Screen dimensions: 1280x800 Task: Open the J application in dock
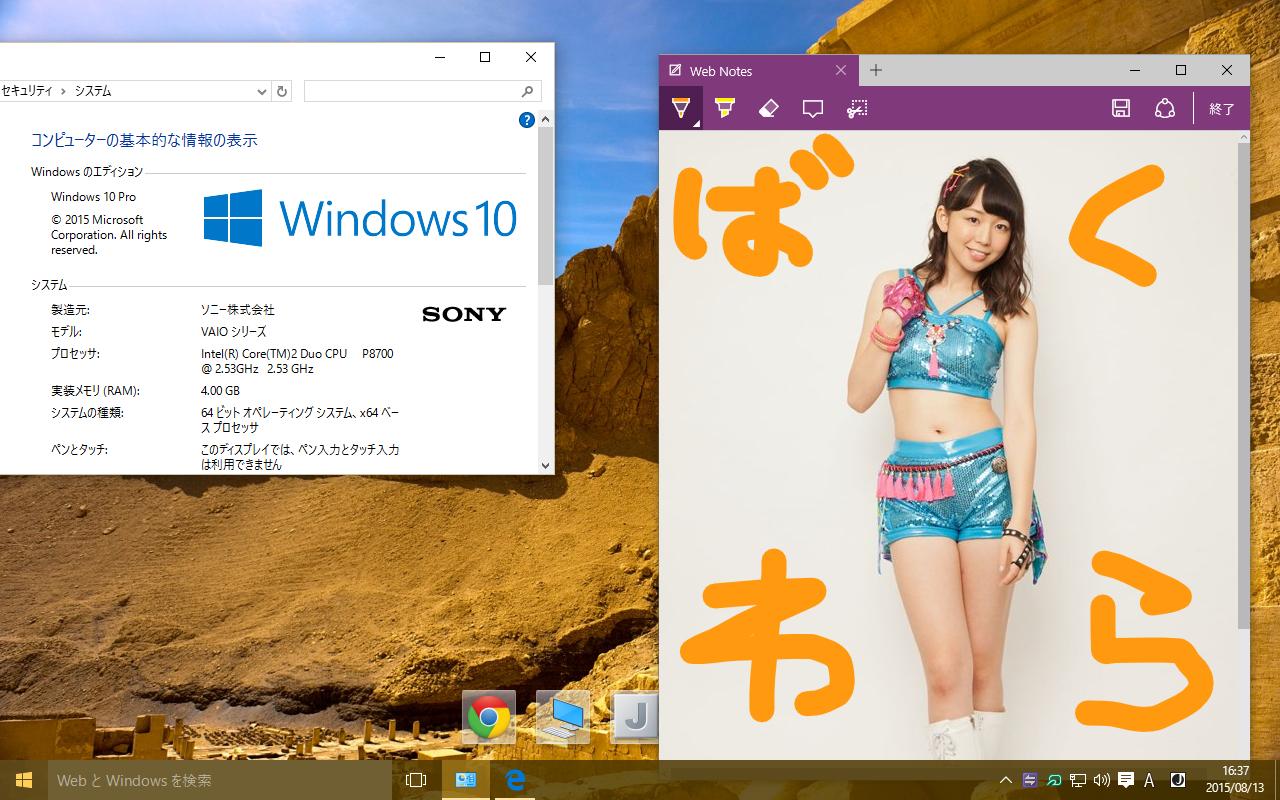(636, 717)
